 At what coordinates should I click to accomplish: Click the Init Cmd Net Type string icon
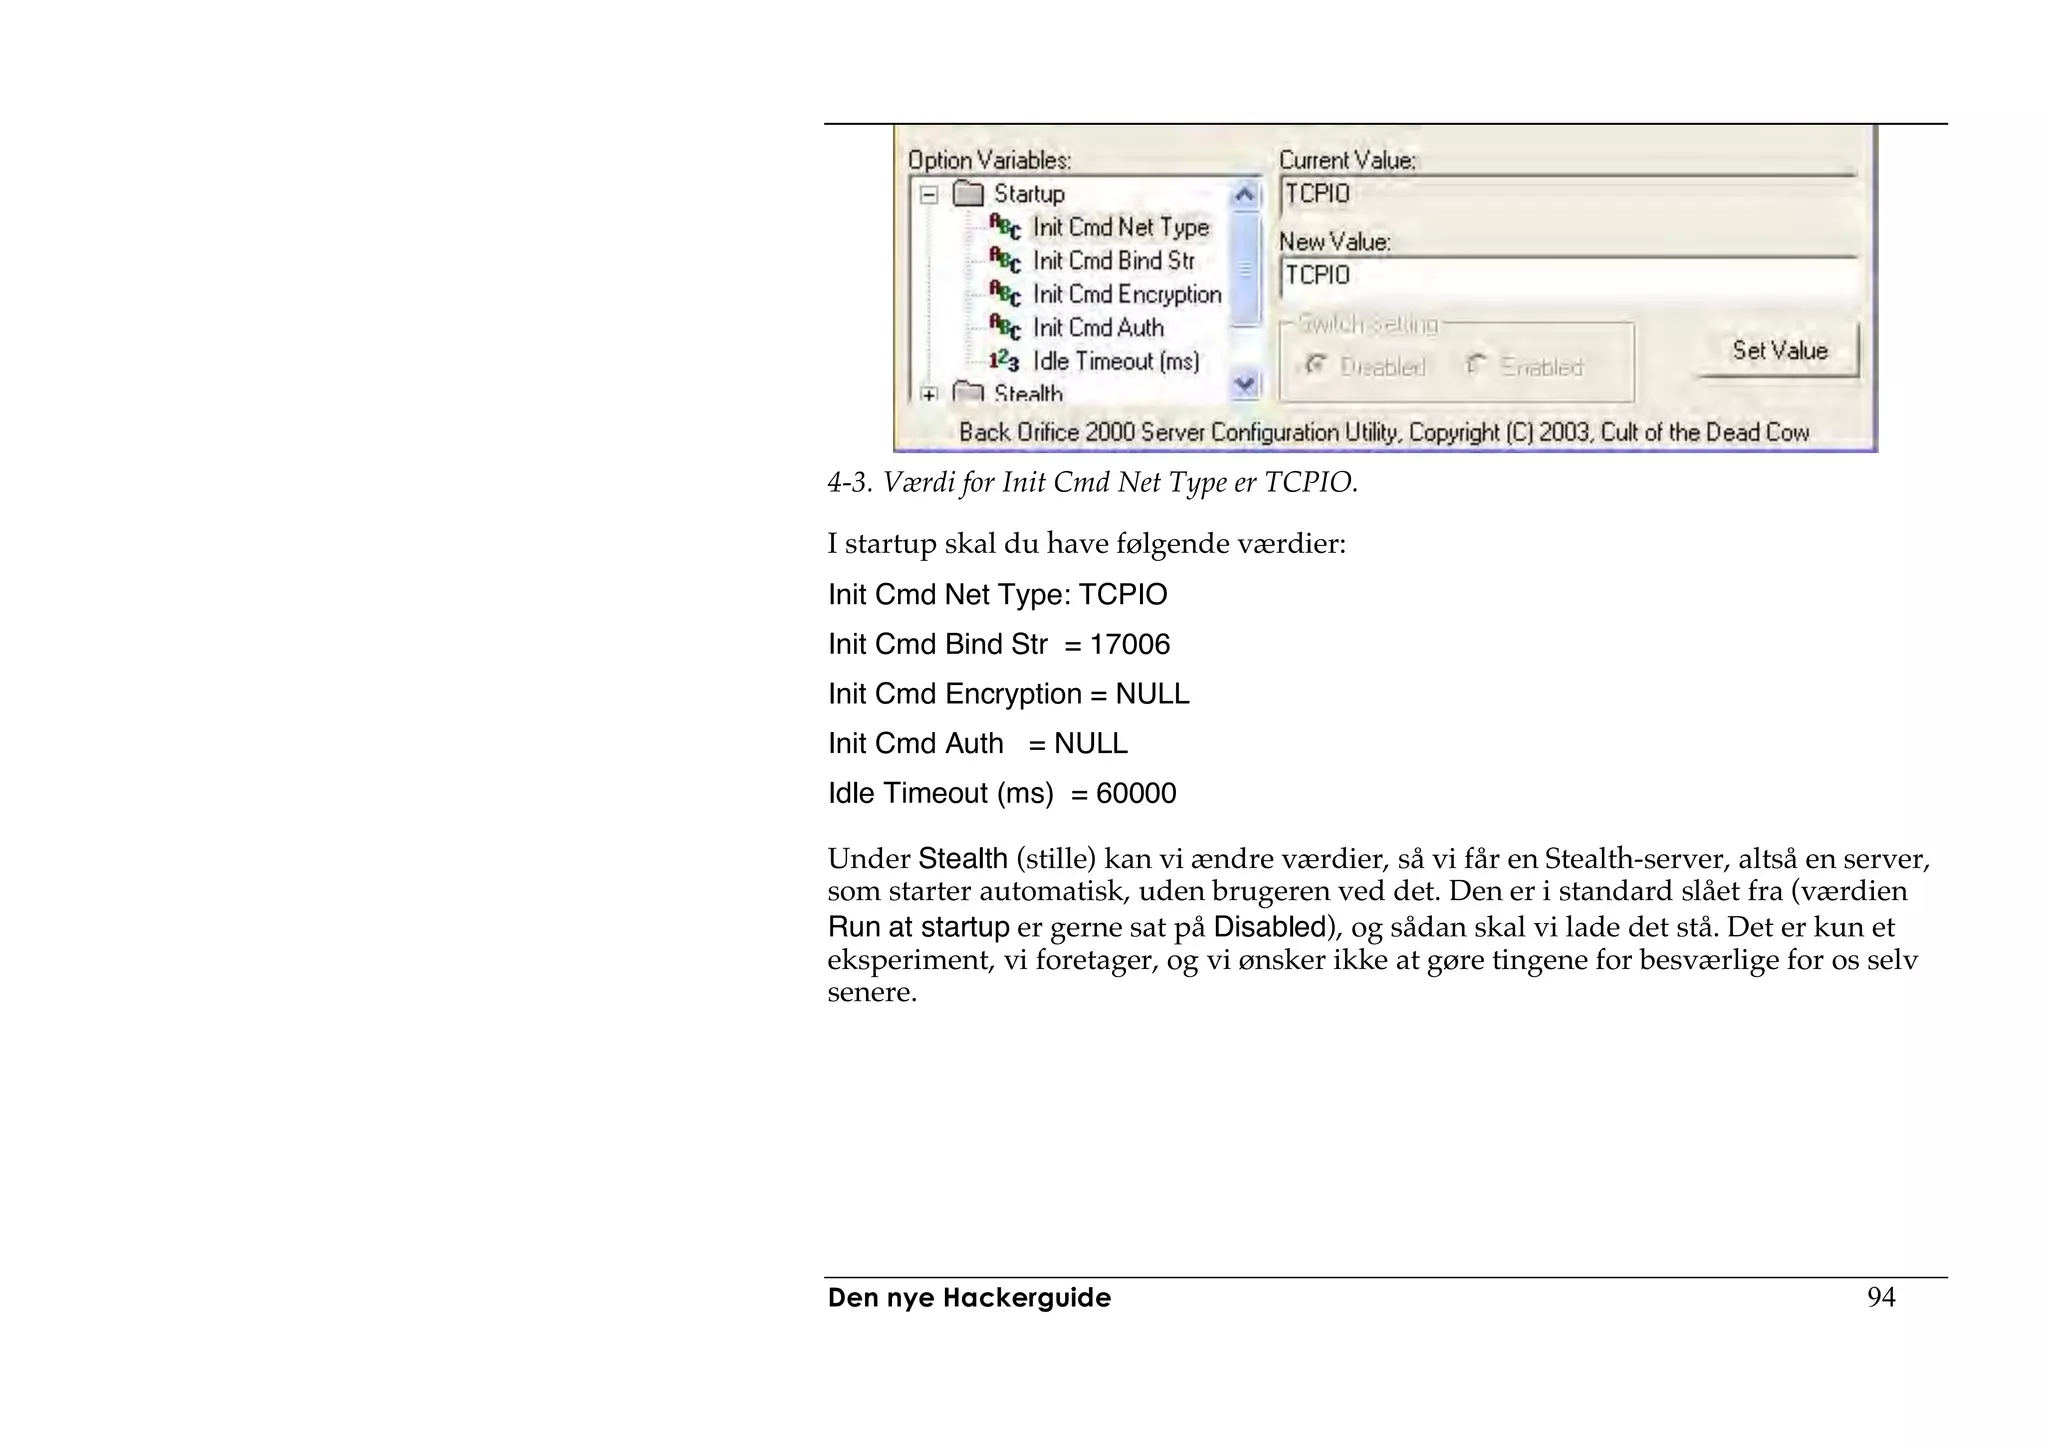(x=1005, y=227)
